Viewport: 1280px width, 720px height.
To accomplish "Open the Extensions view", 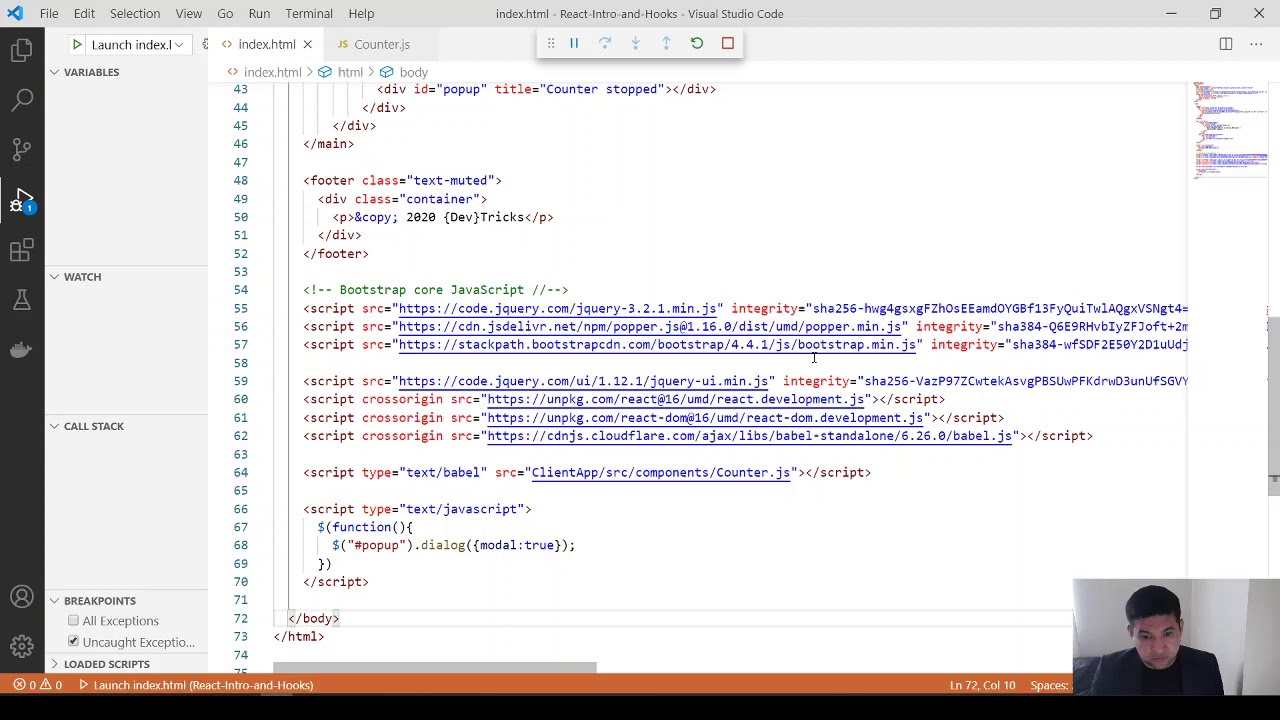I will coord(22,250).
